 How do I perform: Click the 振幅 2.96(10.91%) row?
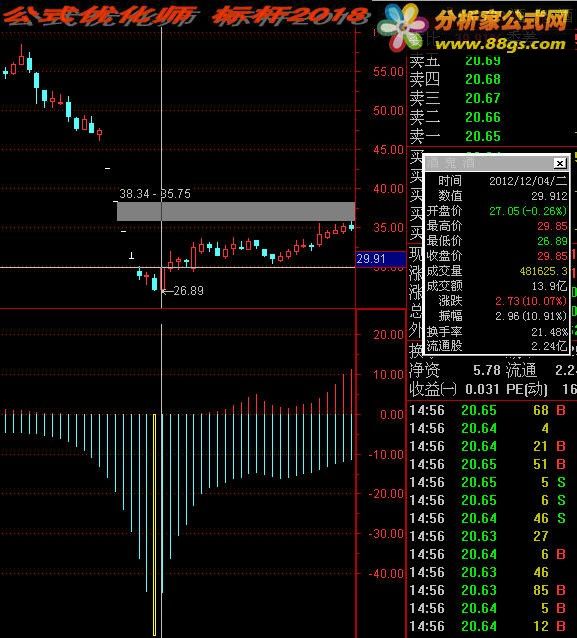[497, 316]
